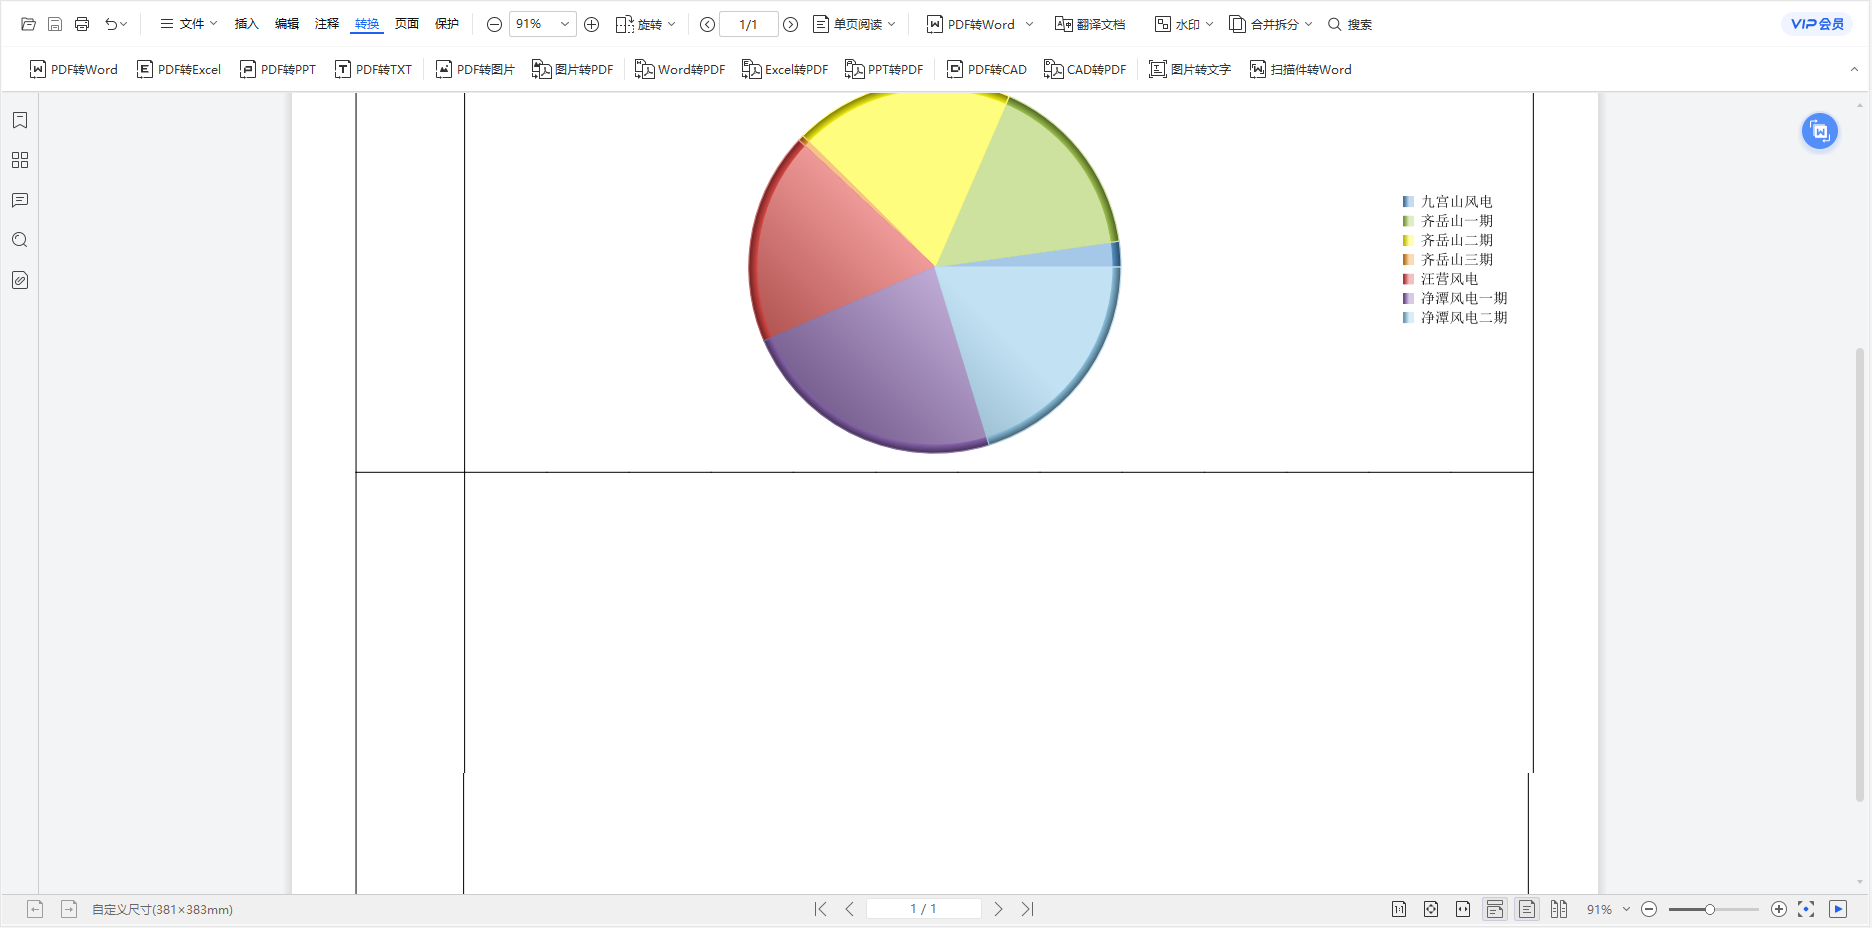
Task: Open the 页面 tab
Action: tap(407, 24)
